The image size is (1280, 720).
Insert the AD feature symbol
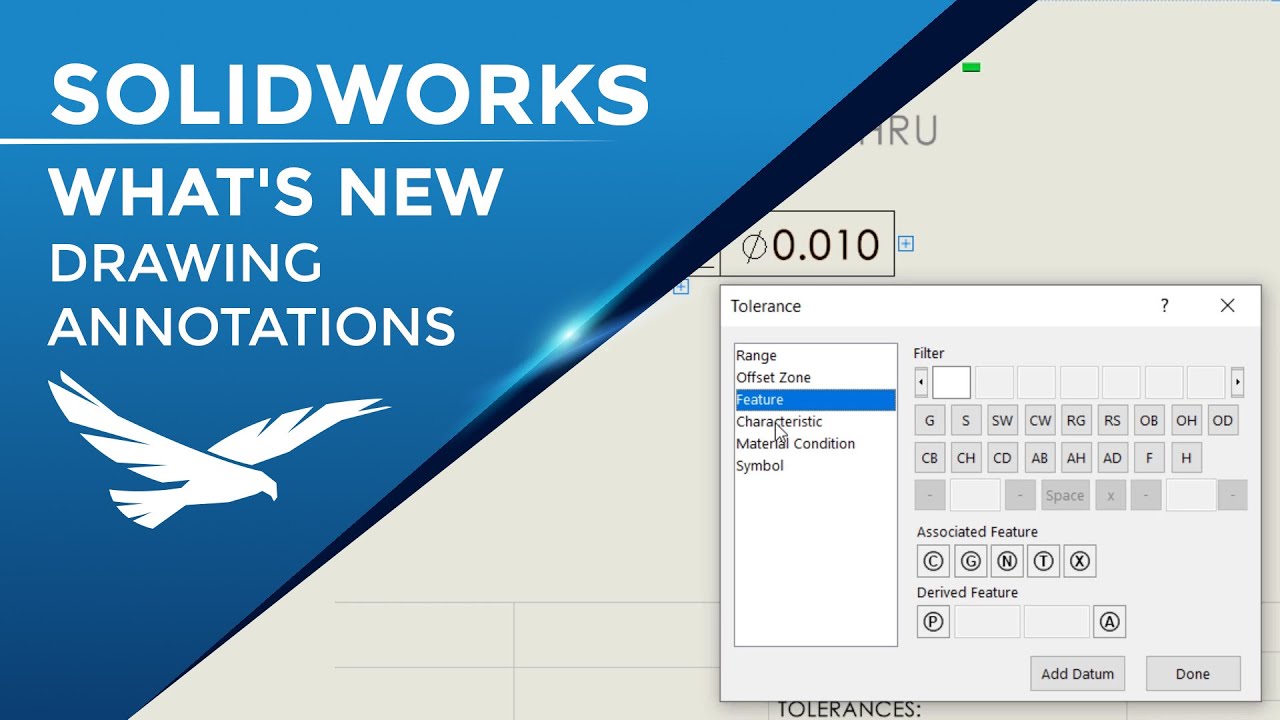pyautogui.click(x=1112, y=458)
